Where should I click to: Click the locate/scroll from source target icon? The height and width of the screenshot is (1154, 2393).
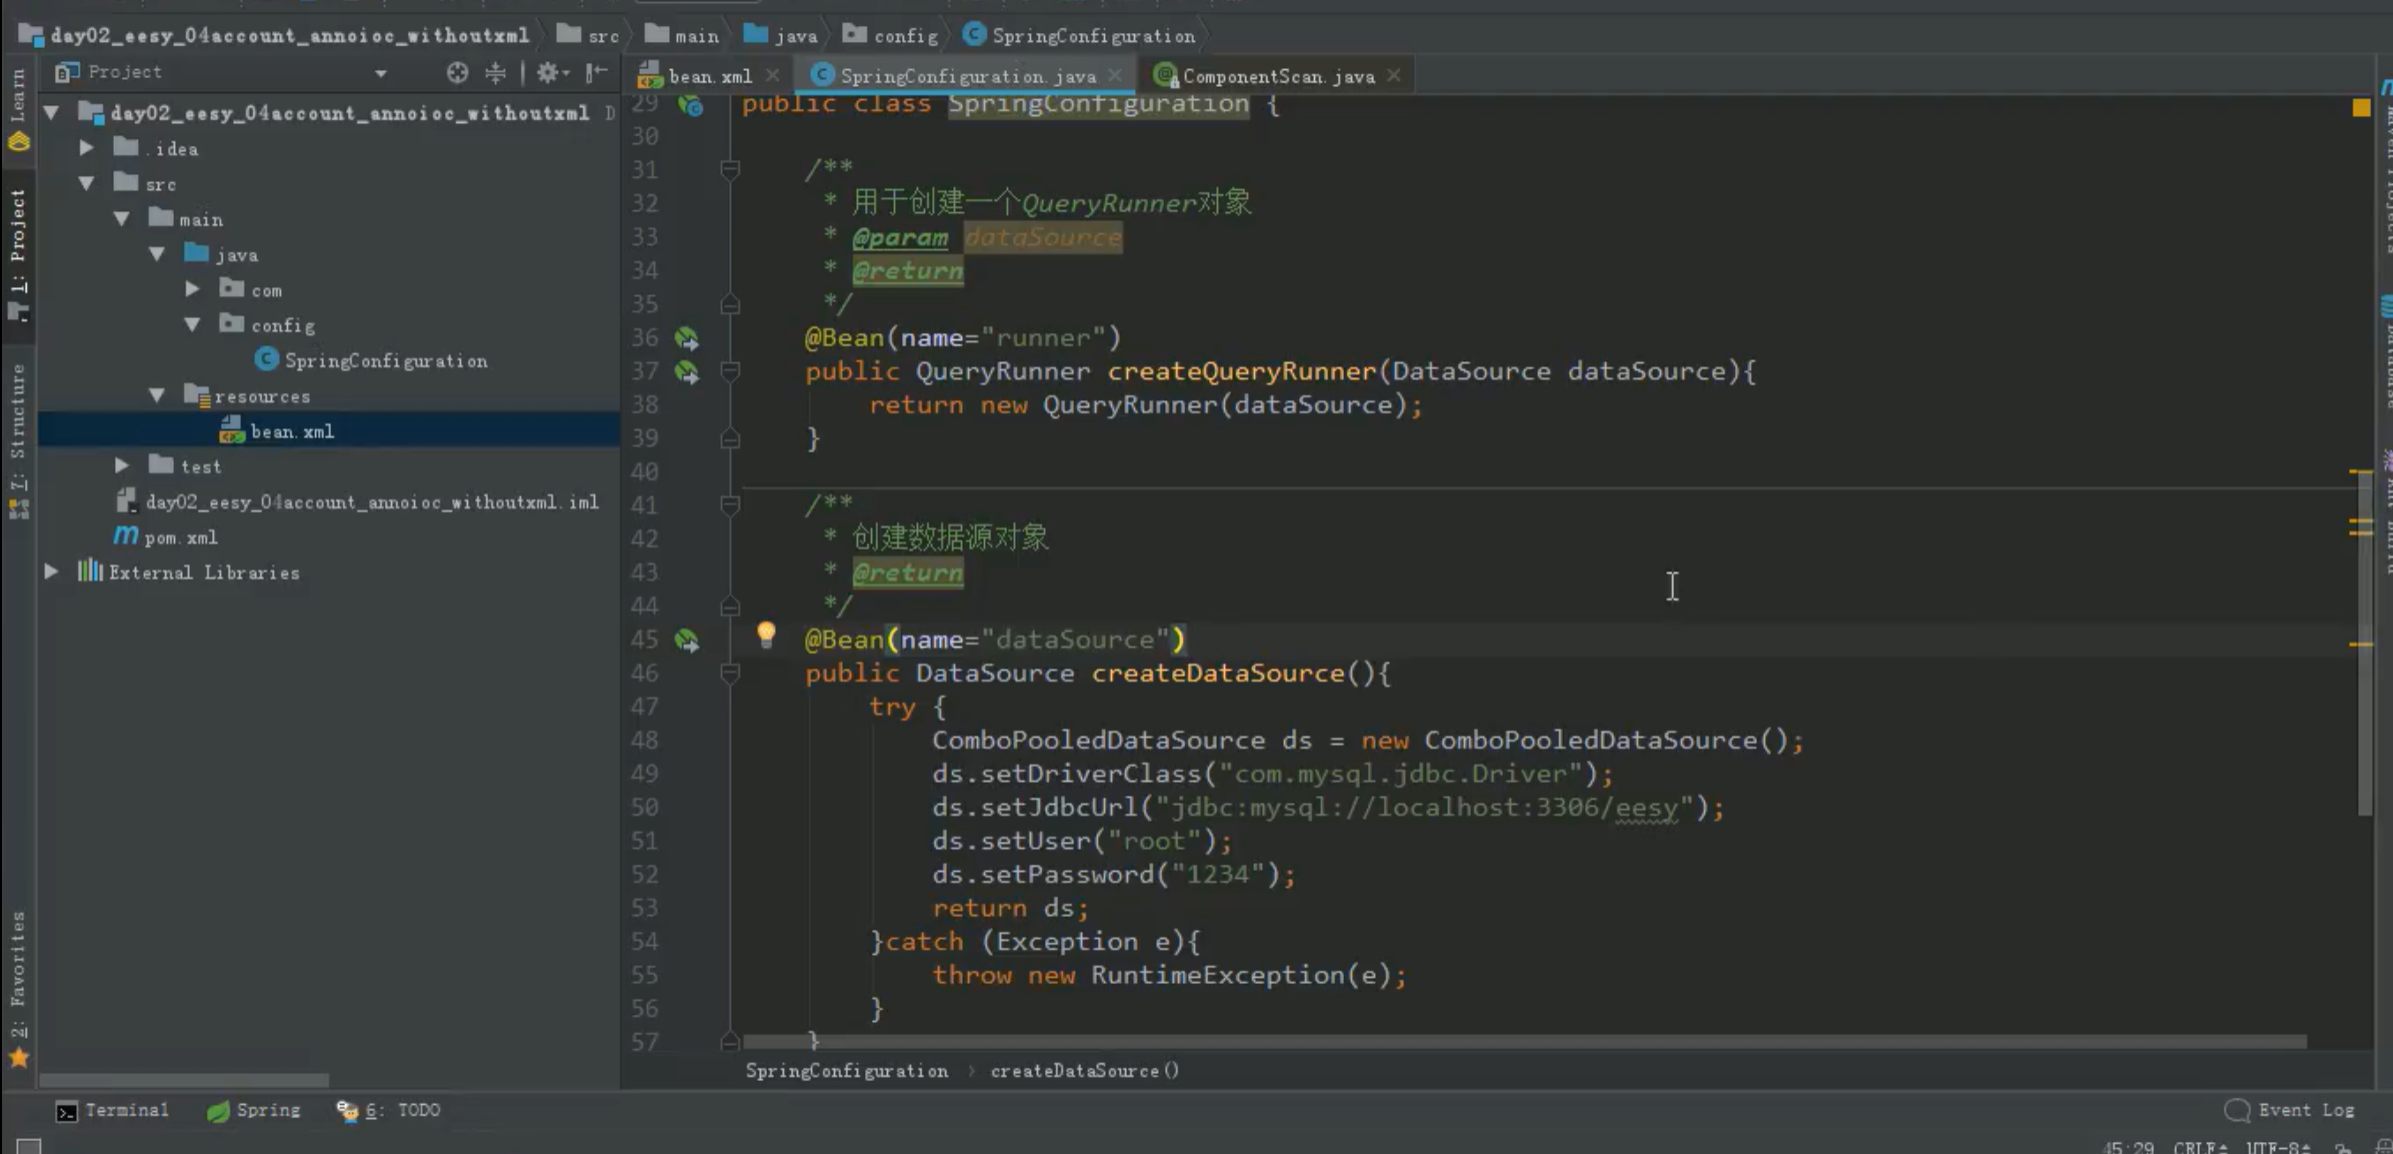(x=457, y=72)
